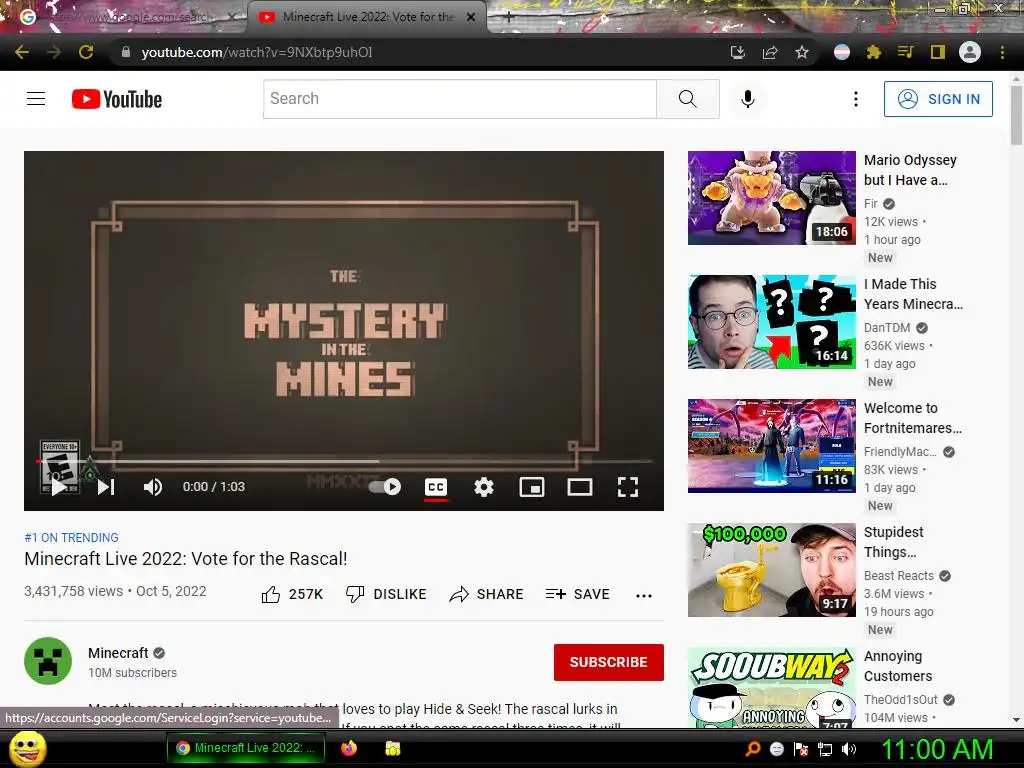Image resolution: width=1024 pixels, height=768 pixels.
Task: Click the taskbar clock 11:00 AM
Action: (x=938, y=749)
